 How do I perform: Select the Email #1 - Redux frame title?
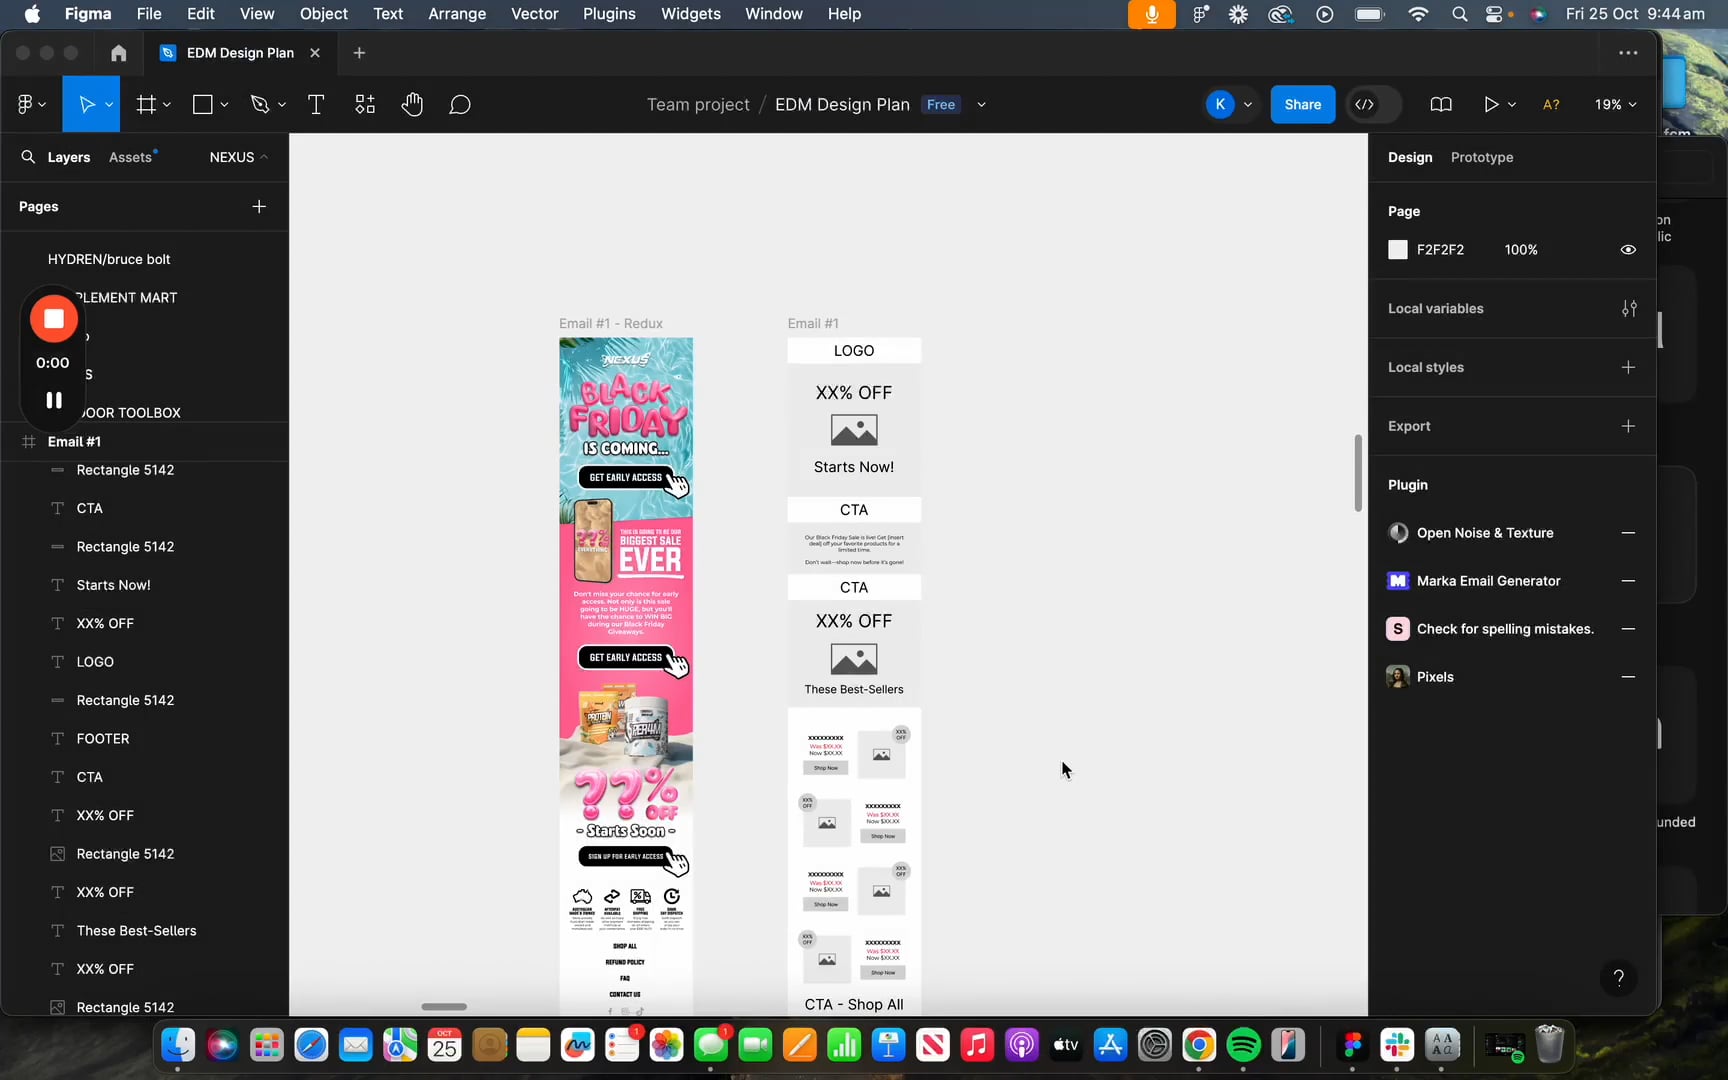pos(610,323)
